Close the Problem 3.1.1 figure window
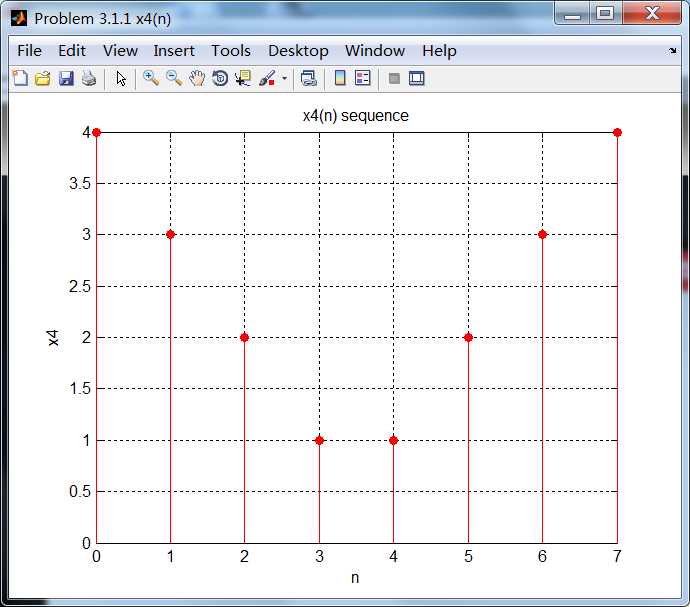The height and width of the screenshot is (607, 690). click(652, 13)
